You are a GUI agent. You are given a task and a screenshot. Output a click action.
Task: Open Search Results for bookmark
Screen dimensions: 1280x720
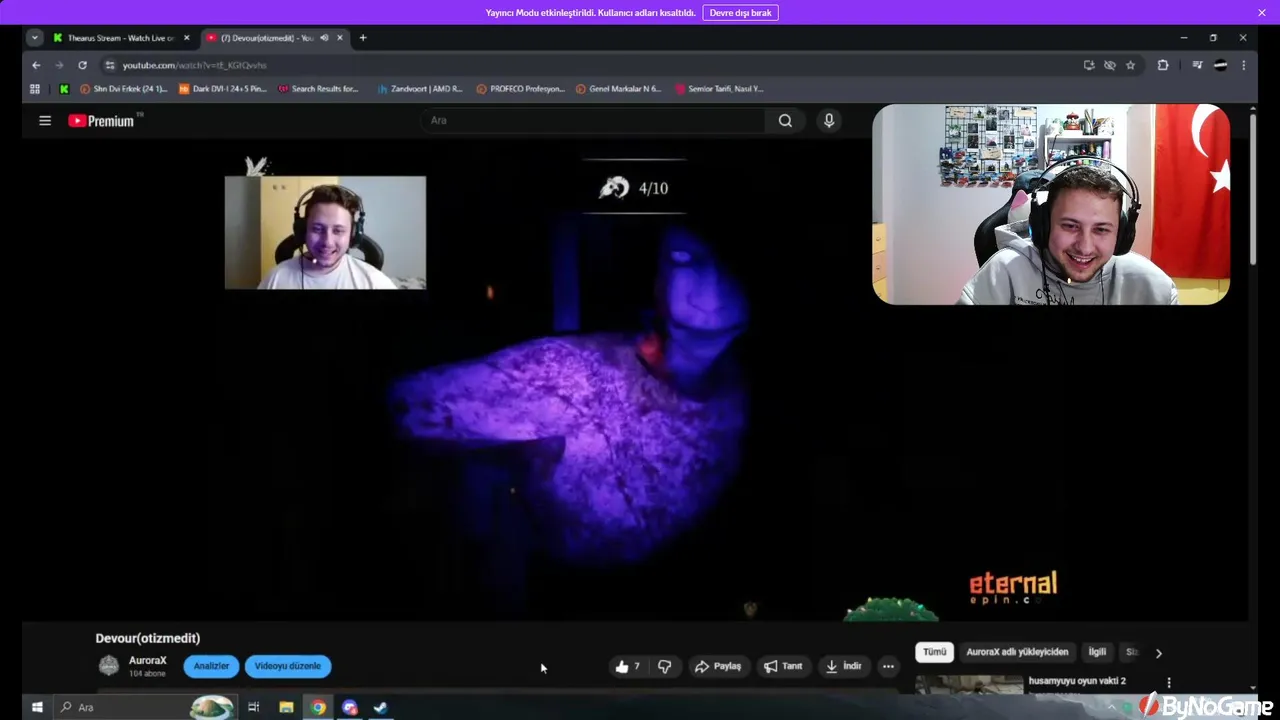point(318,89)
